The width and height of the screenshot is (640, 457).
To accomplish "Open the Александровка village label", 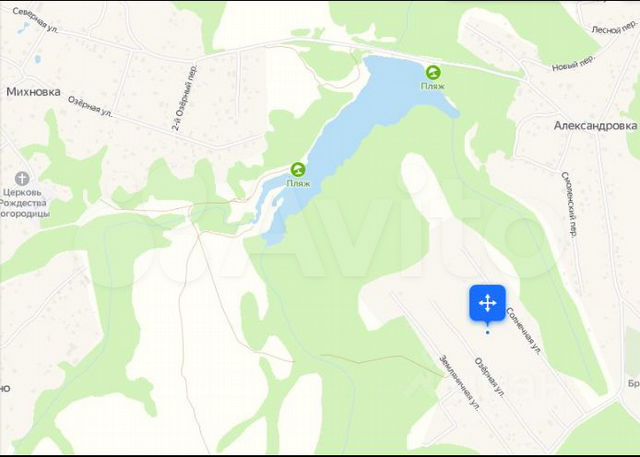I will coord(595,126).
